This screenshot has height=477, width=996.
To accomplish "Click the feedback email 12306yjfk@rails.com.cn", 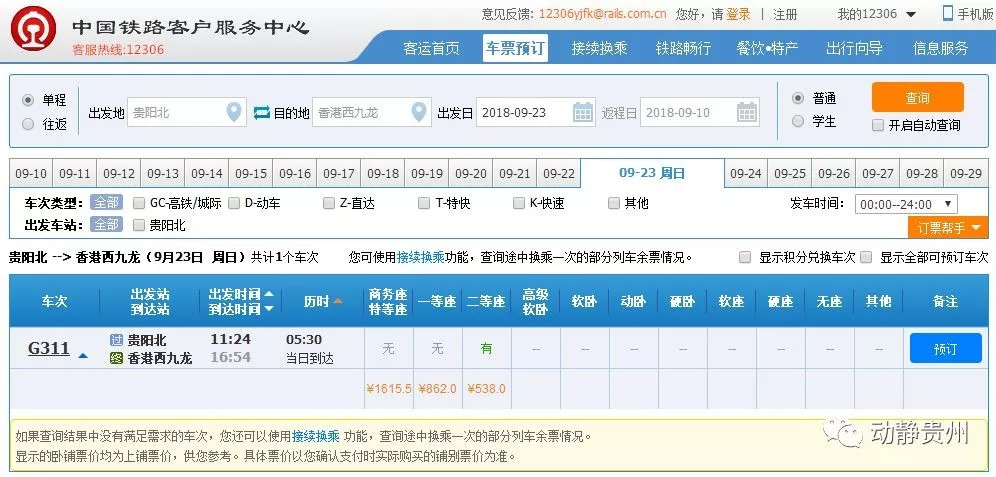I will point(602,14).
